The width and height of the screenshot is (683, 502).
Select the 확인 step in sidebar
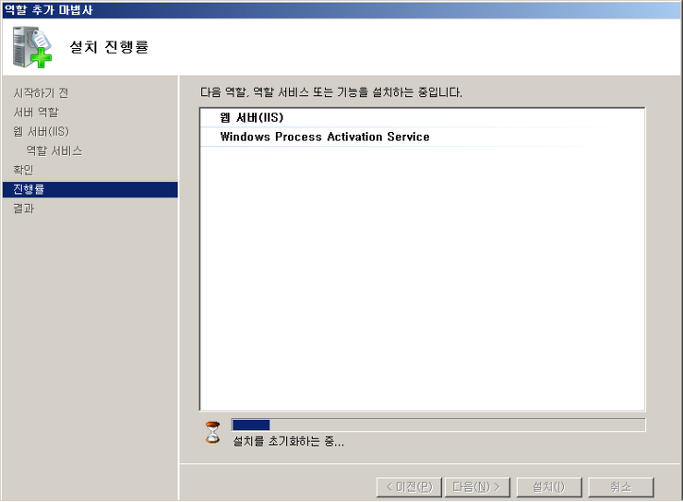pyautogui.click(x=23, y=170)
